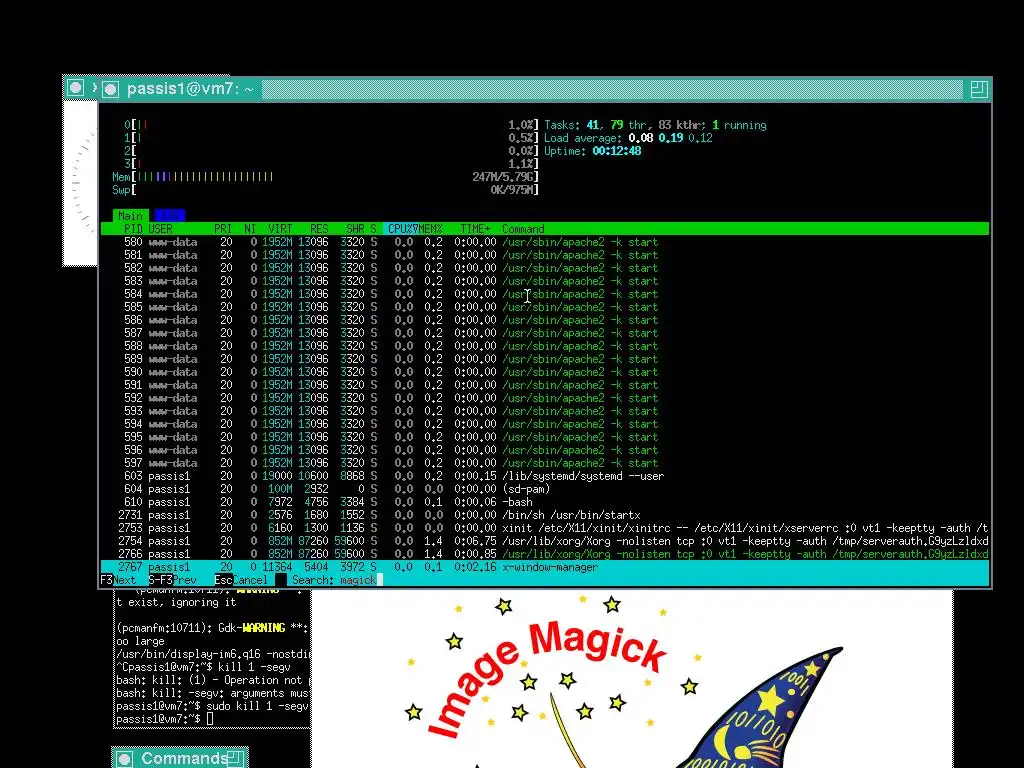Click F3 Next in the search bar
This screenshot has height=768, width=1024.
(119, 580)
